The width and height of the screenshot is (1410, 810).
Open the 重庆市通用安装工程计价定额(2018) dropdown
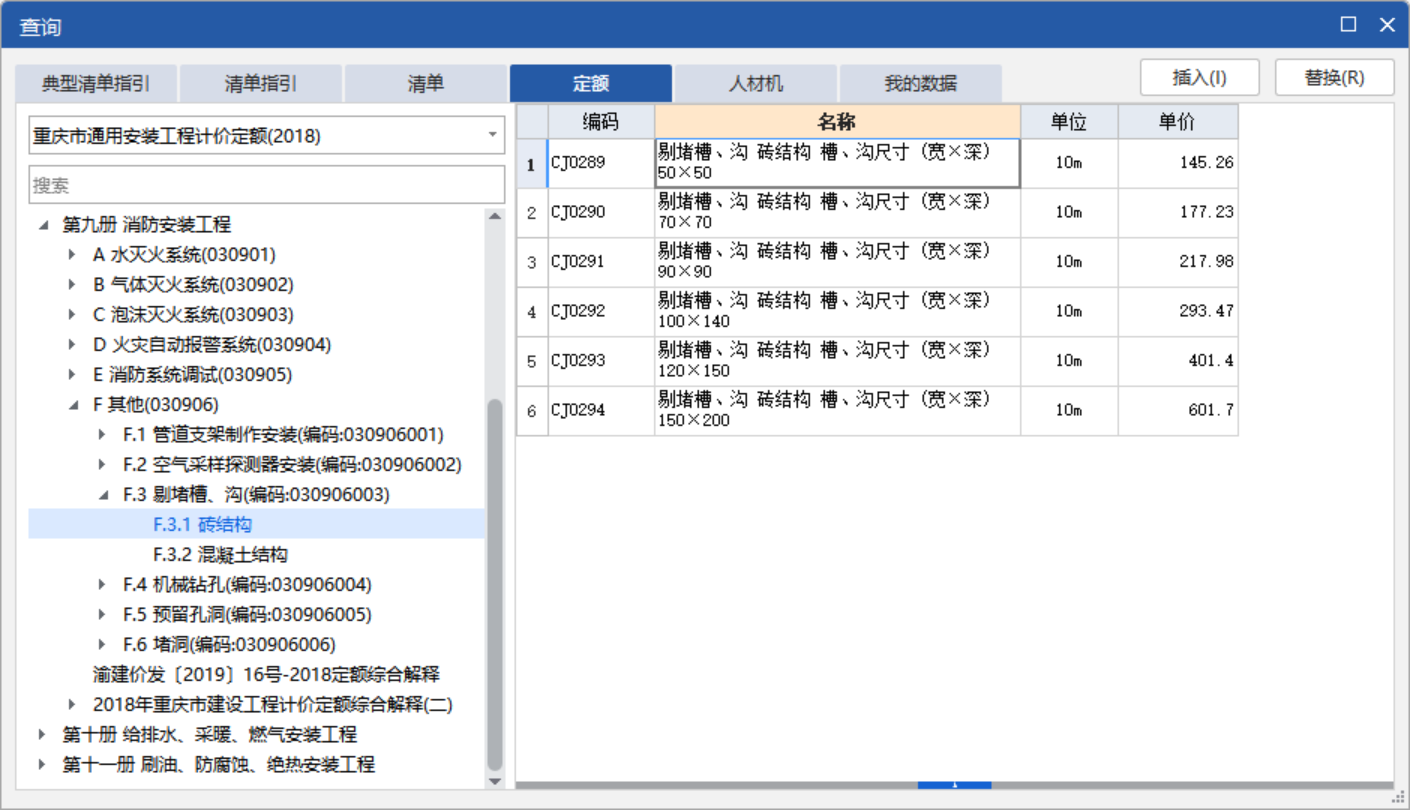coord(490,134)
